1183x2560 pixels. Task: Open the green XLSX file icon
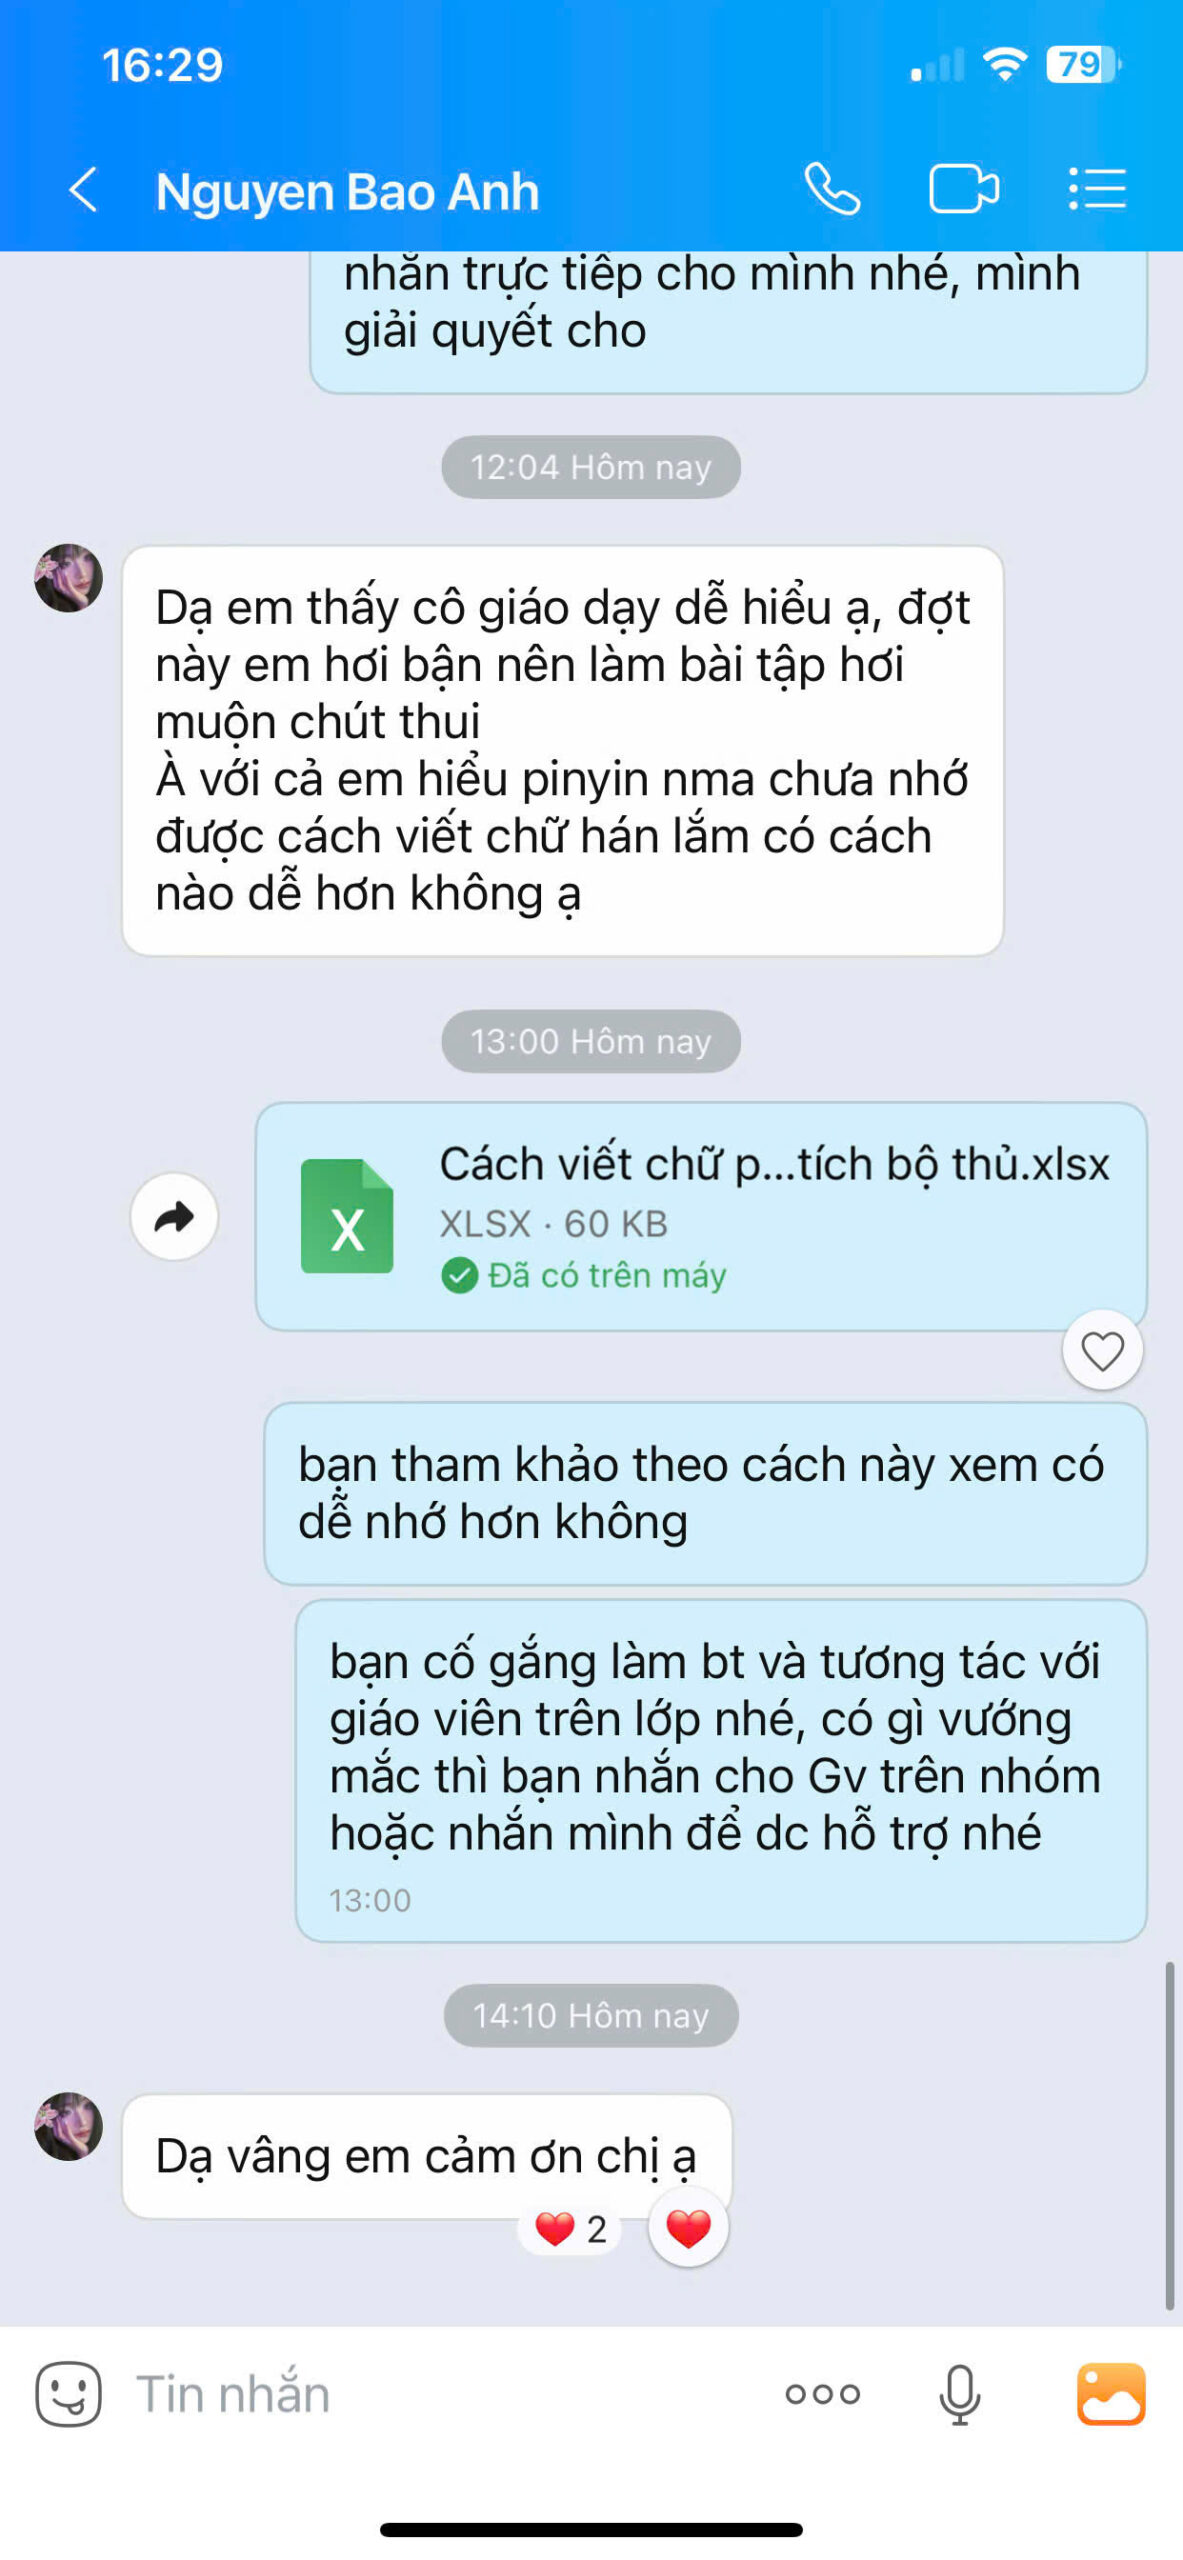click(347, 1216)
